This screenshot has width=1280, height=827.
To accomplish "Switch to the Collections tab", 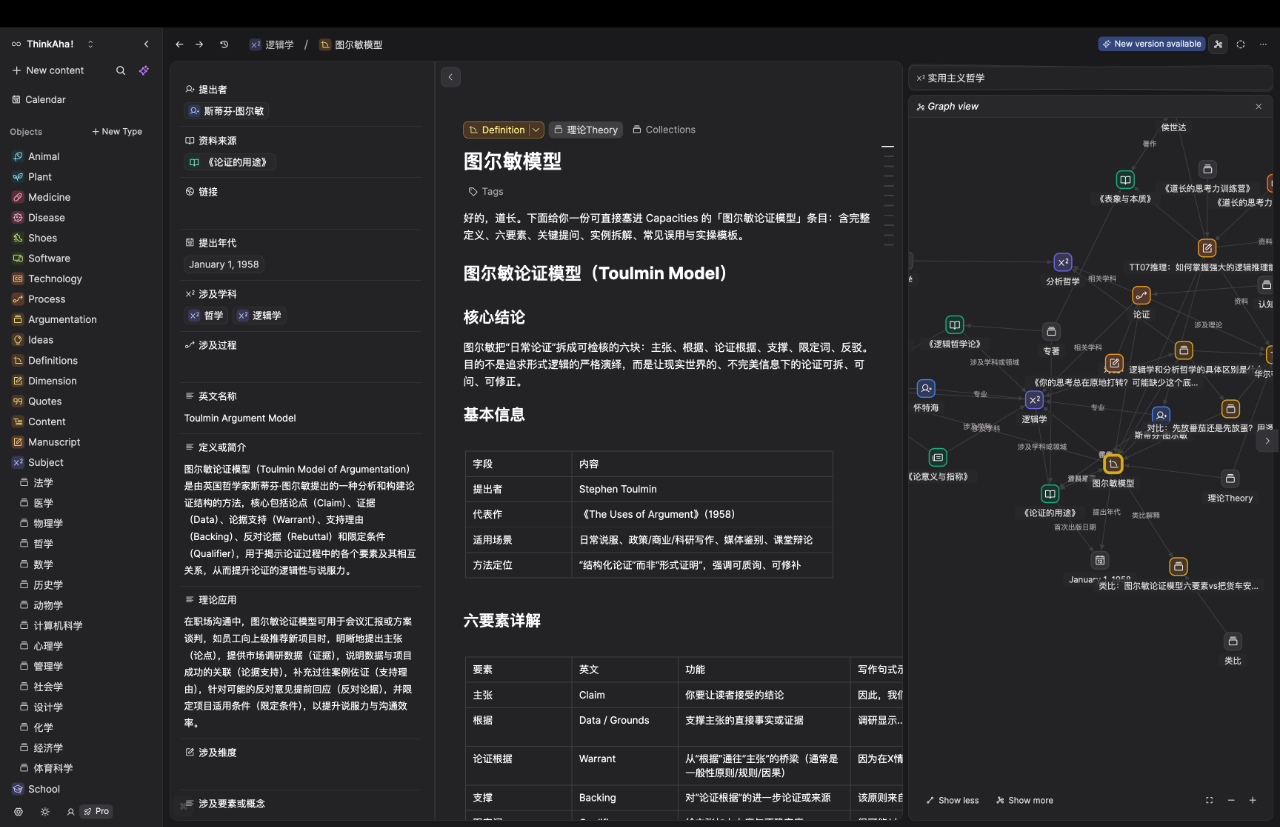I will click(664, 129).
